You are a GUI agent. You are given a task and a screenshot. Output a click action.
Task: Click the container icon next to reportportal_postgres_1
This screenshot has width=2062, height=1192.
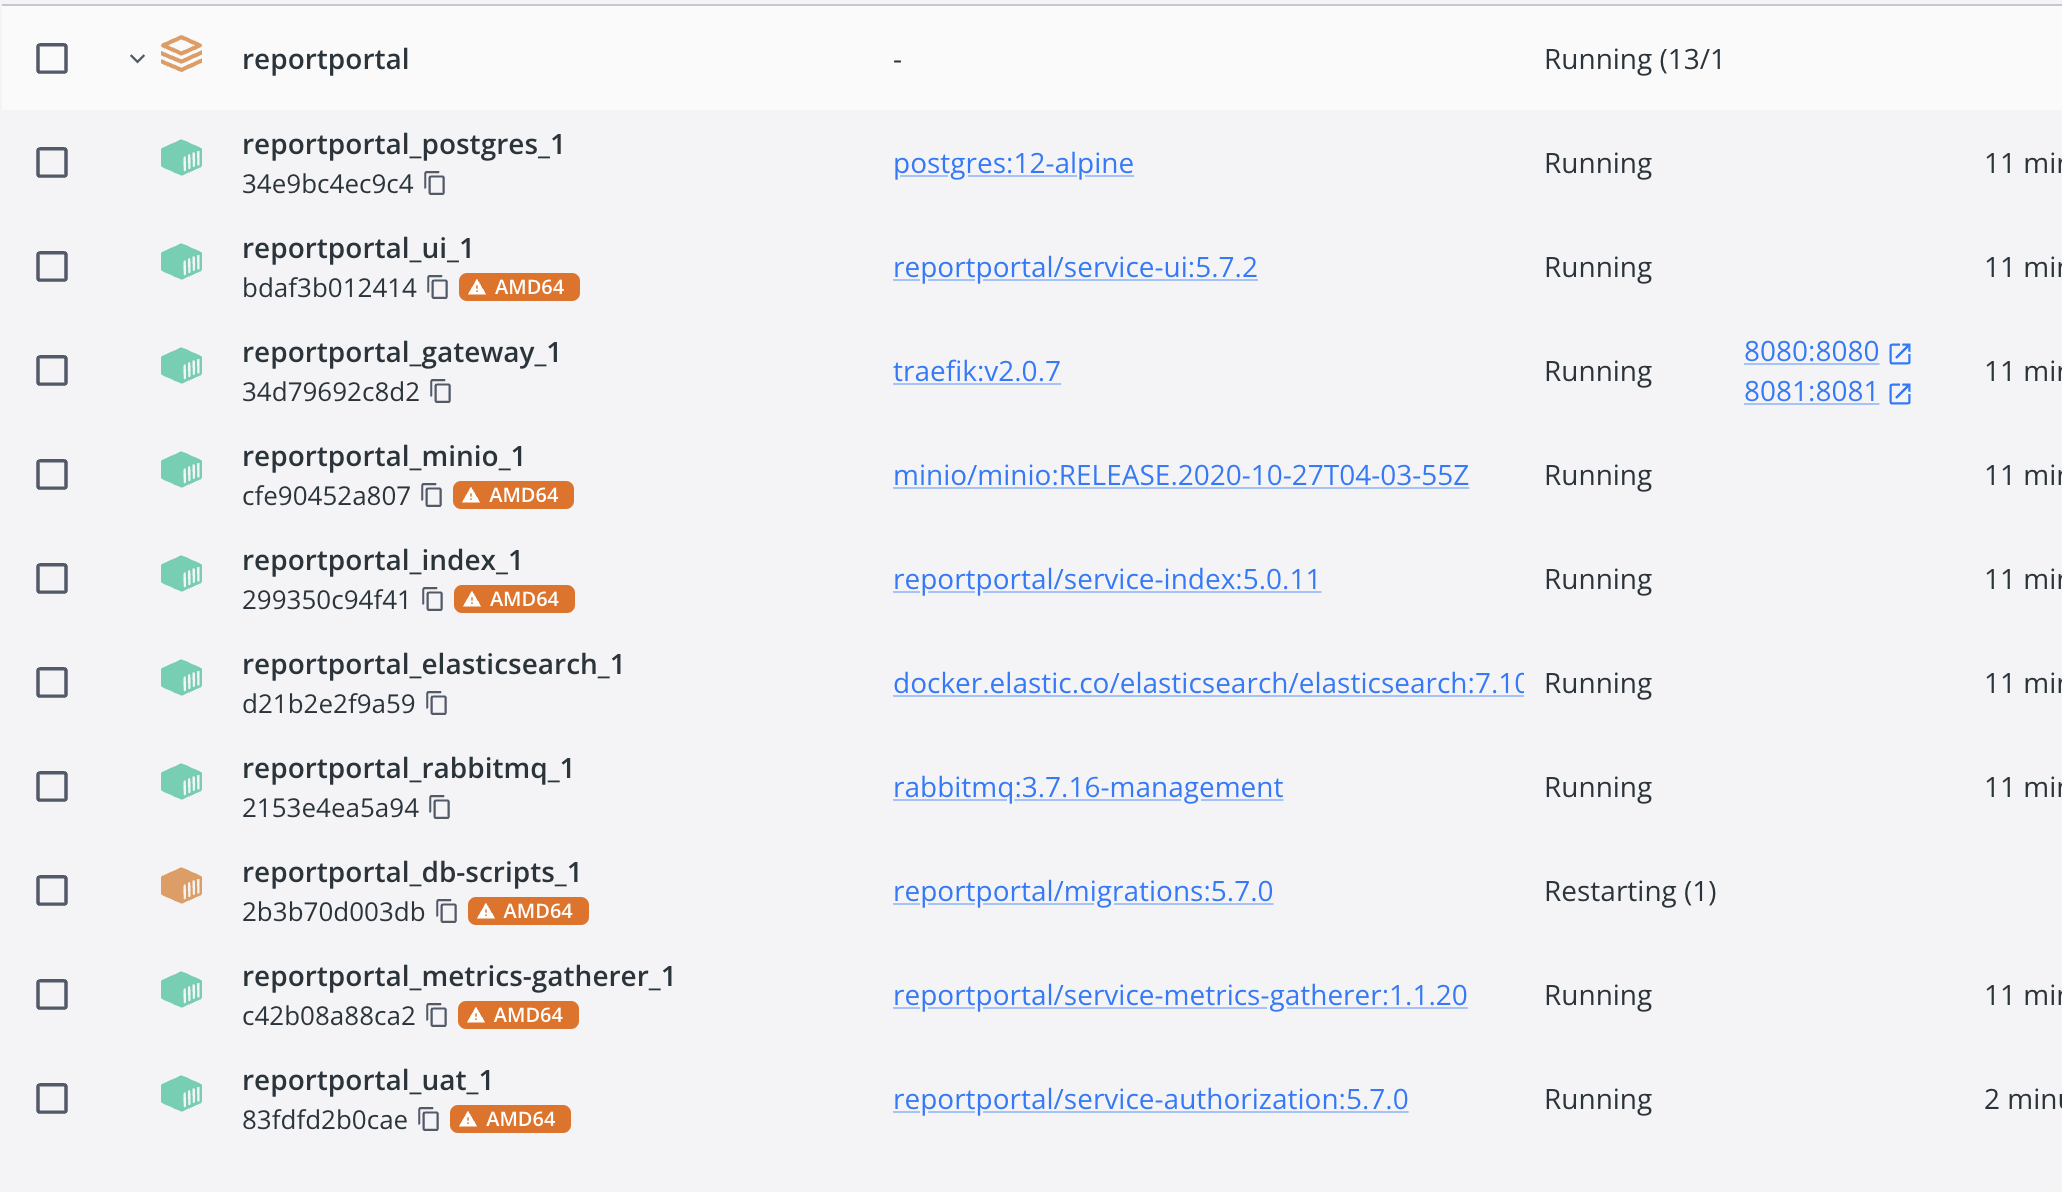pyautogui.click(x=181, y=158)
